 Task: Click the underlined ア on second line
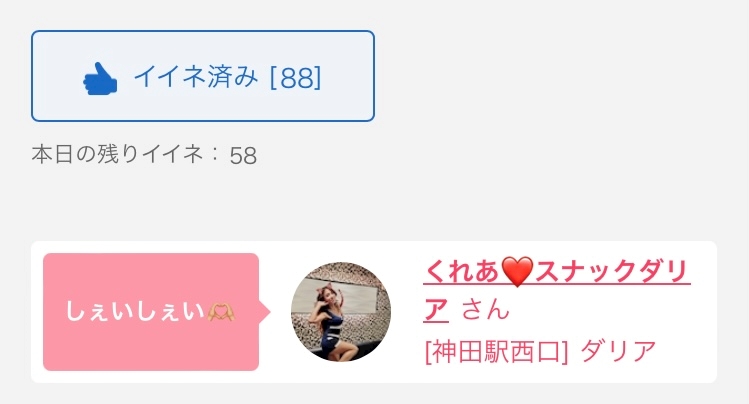[436, 309]
